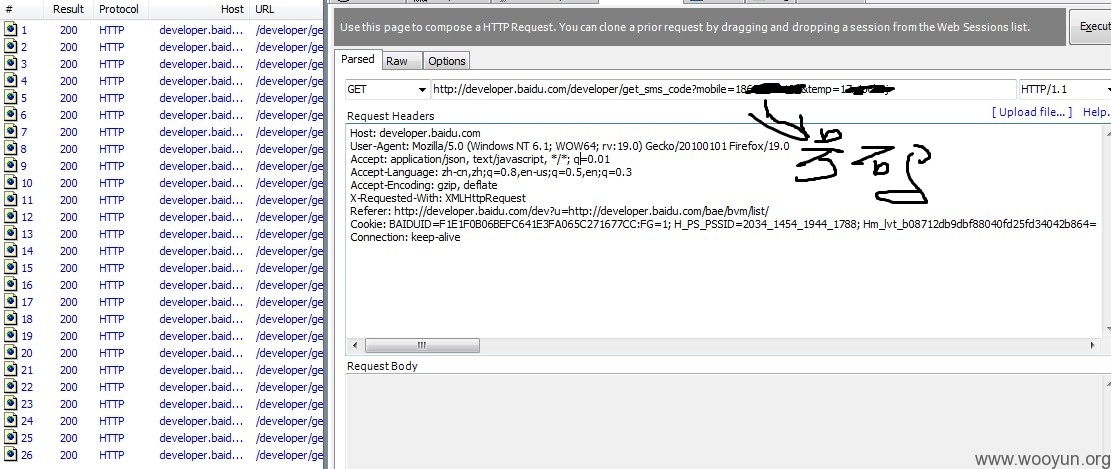Click the Execute button
Viewport: 1111px width, 469px height.
[1091, 26]
